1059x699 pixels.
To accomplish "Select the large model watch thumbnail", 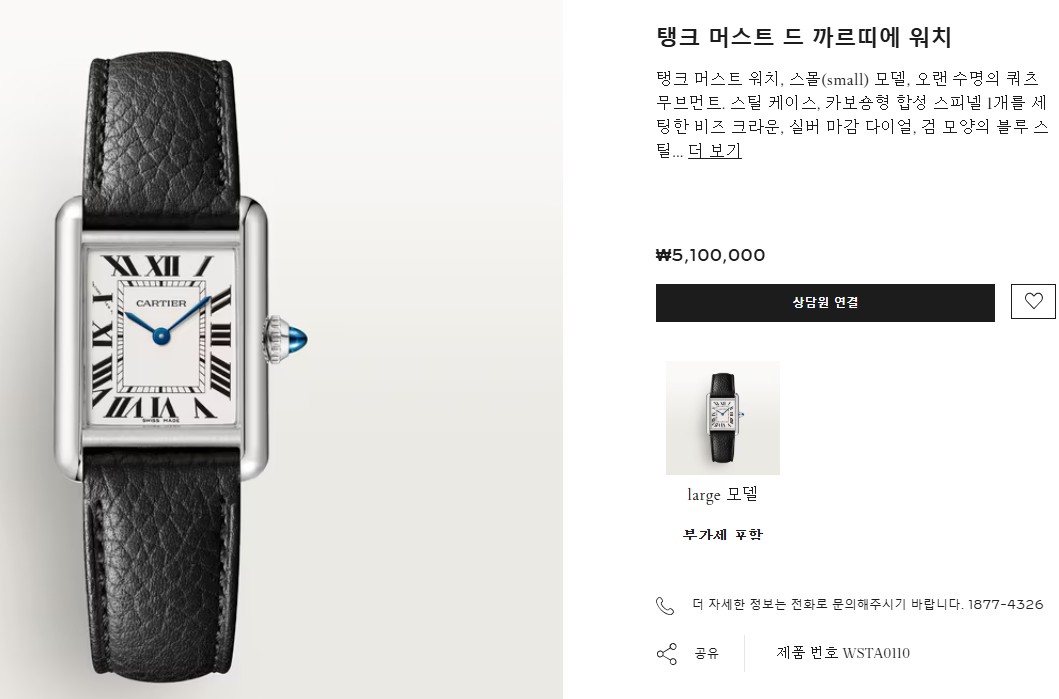I will click(x=723, y=418).
